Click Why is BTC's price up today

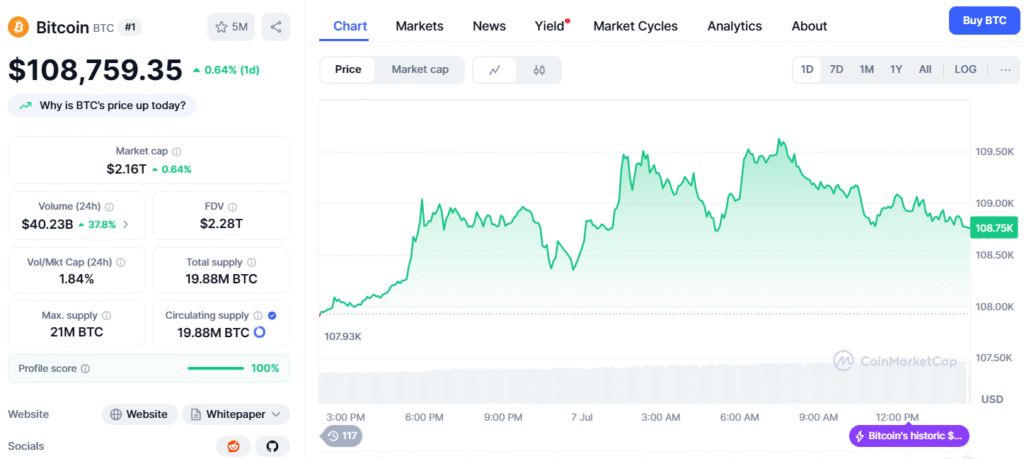point(102,105)
